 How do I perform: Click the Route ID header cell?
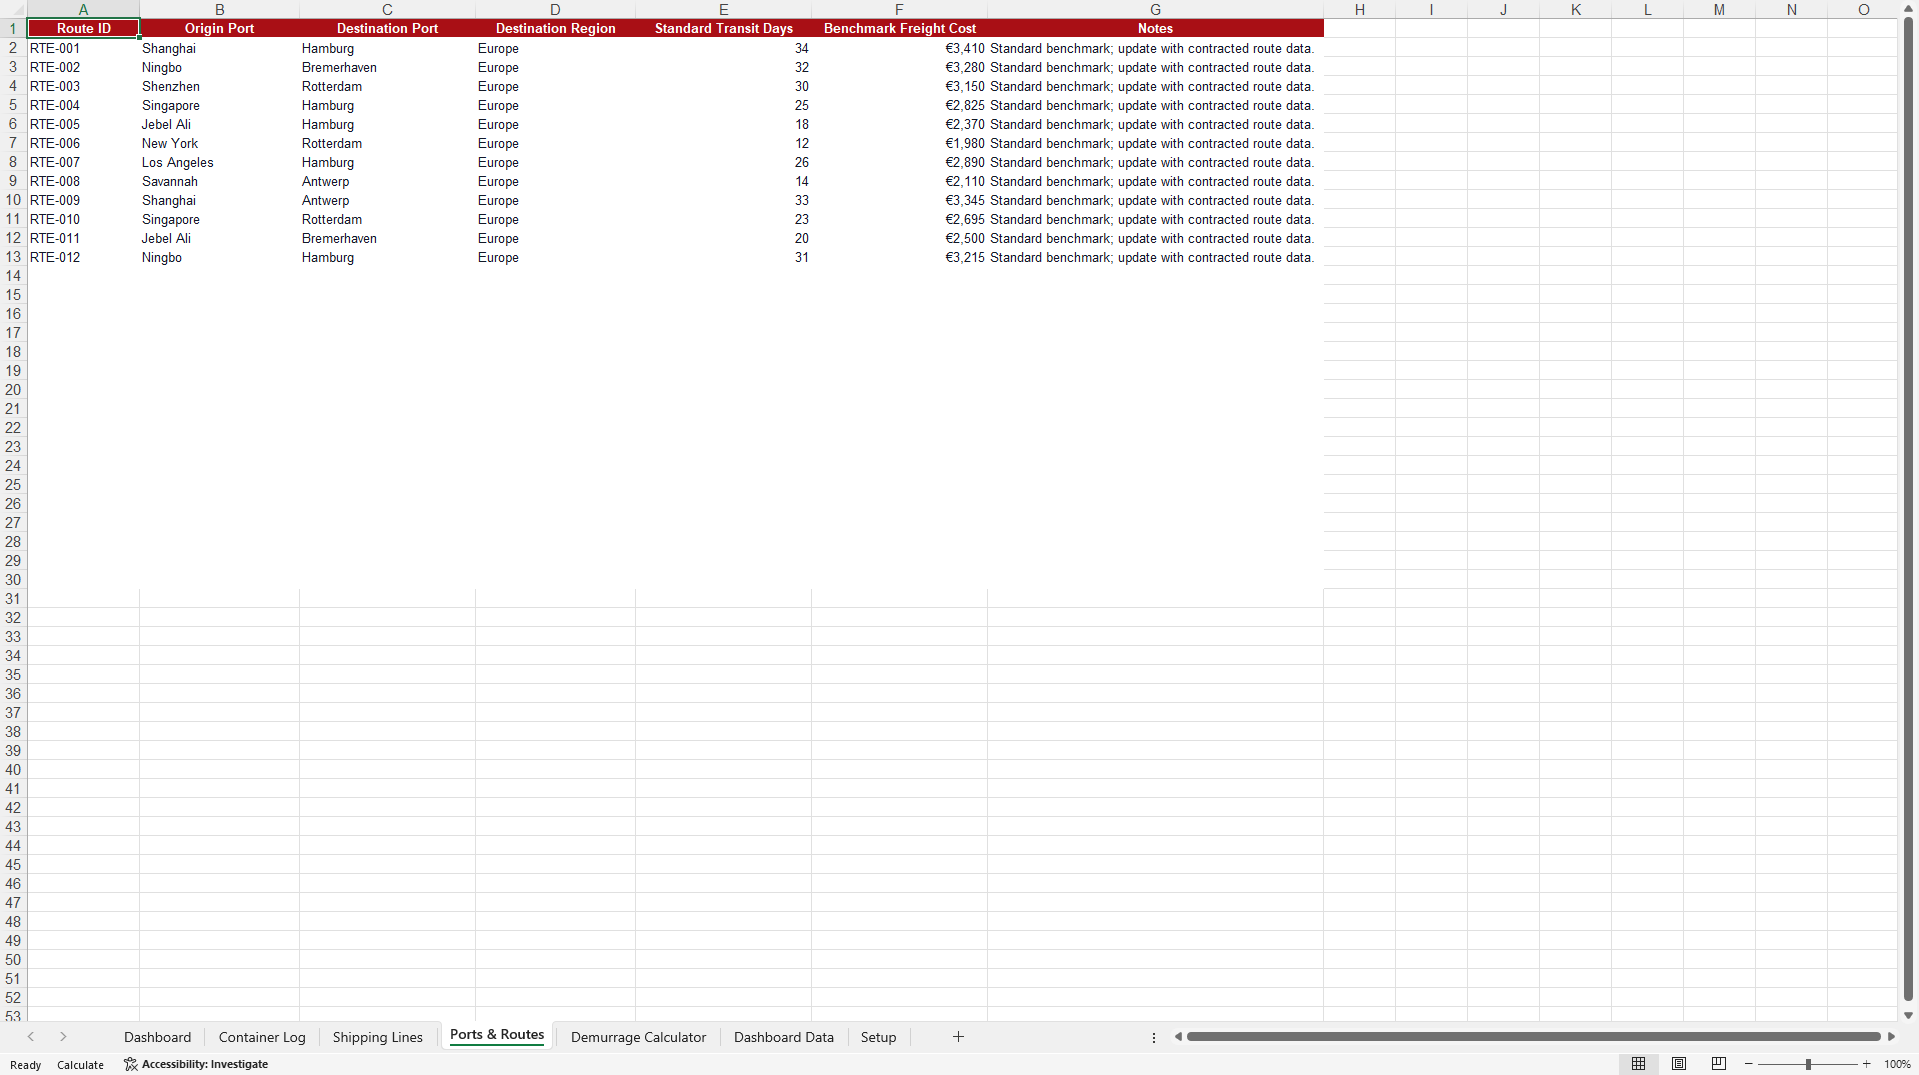83,28
